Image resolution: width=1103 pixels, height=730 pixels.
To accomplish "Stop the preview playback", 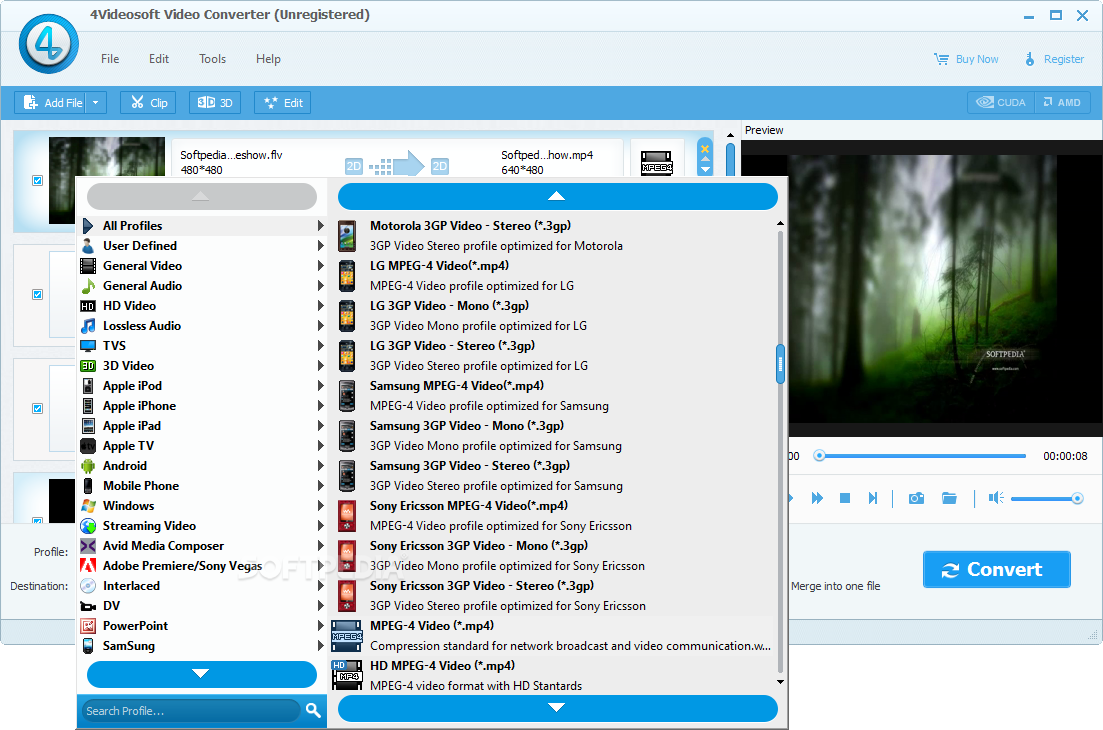I will pyautogui.click(x=845, y=498).
